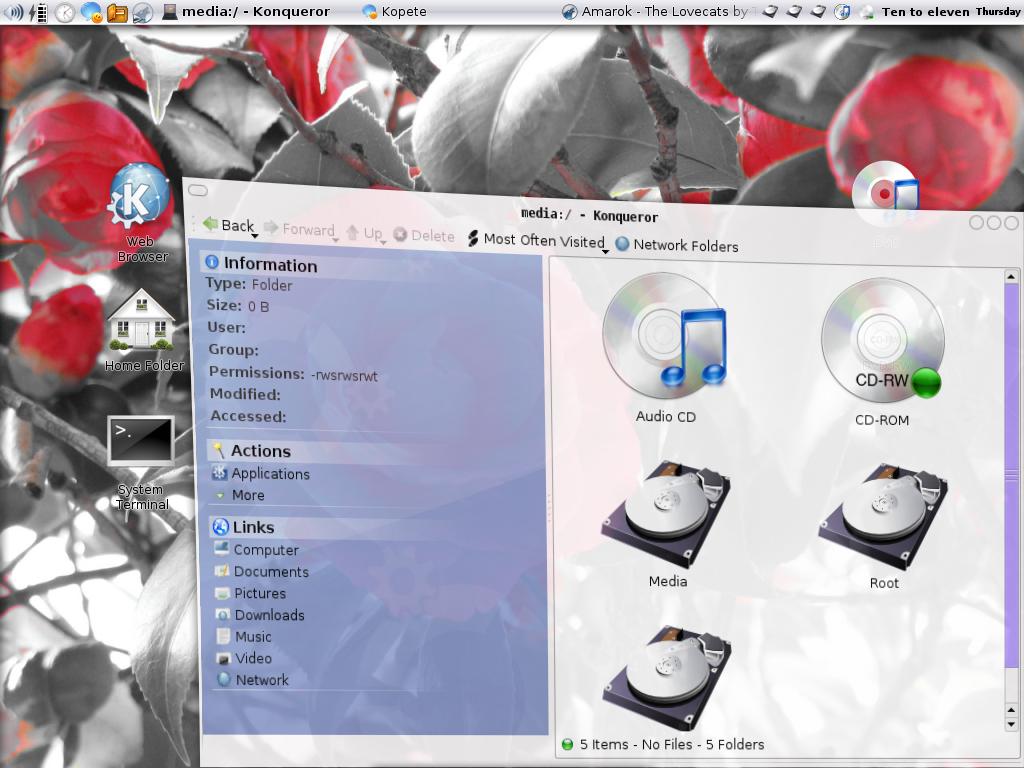
Task: Click the Size: 0 B information row
Action: [x=238, y=306]
